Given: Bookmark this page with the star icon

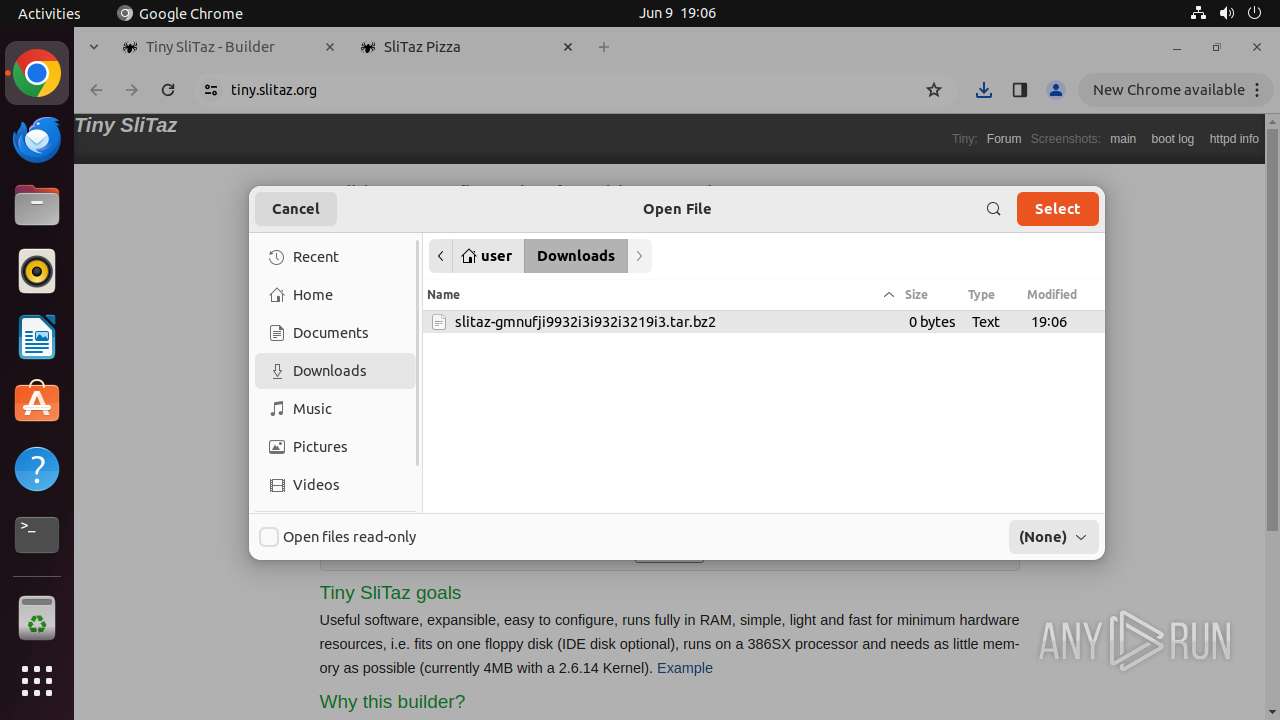Looking at the screenshot, I should pos(934,90).
